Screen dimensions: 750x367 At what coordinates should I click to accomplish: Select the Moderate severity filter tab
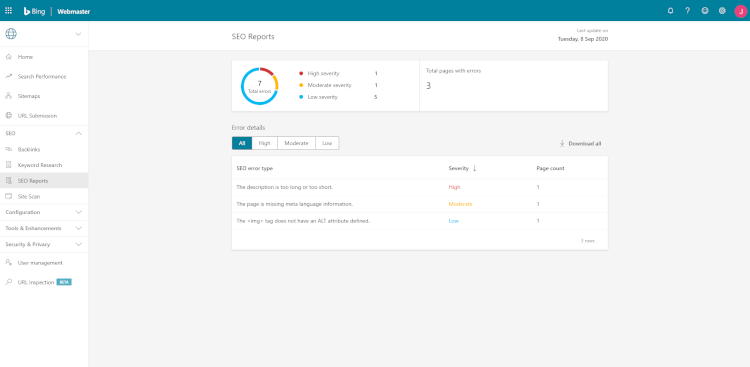[297, 143]
